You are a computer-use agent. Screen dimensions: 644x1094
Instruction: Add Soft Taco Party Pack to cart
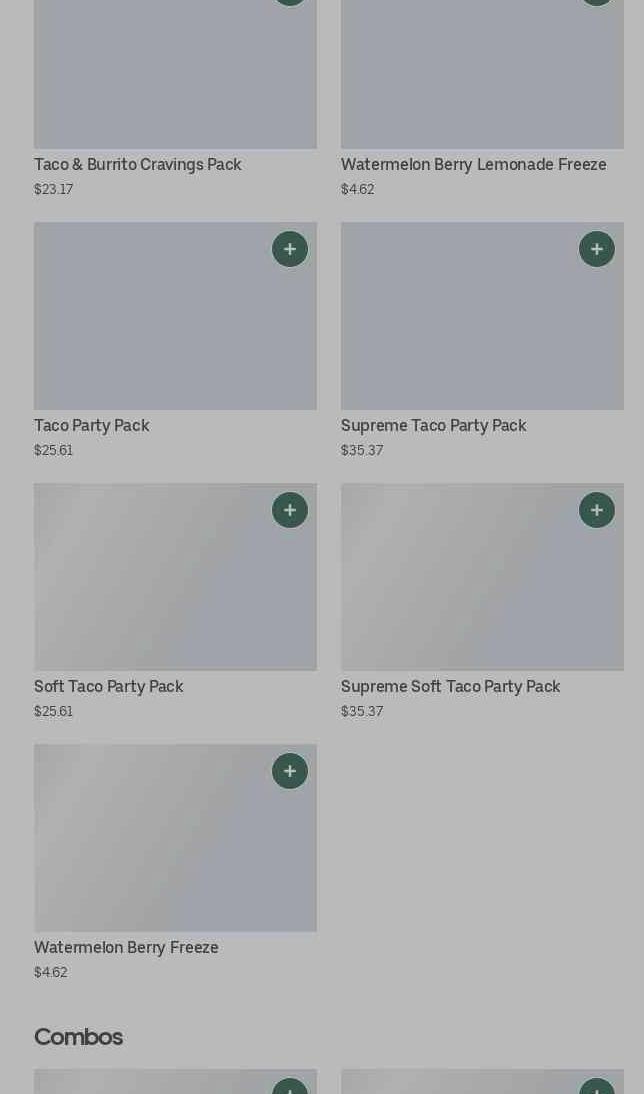tap(290, 510)
